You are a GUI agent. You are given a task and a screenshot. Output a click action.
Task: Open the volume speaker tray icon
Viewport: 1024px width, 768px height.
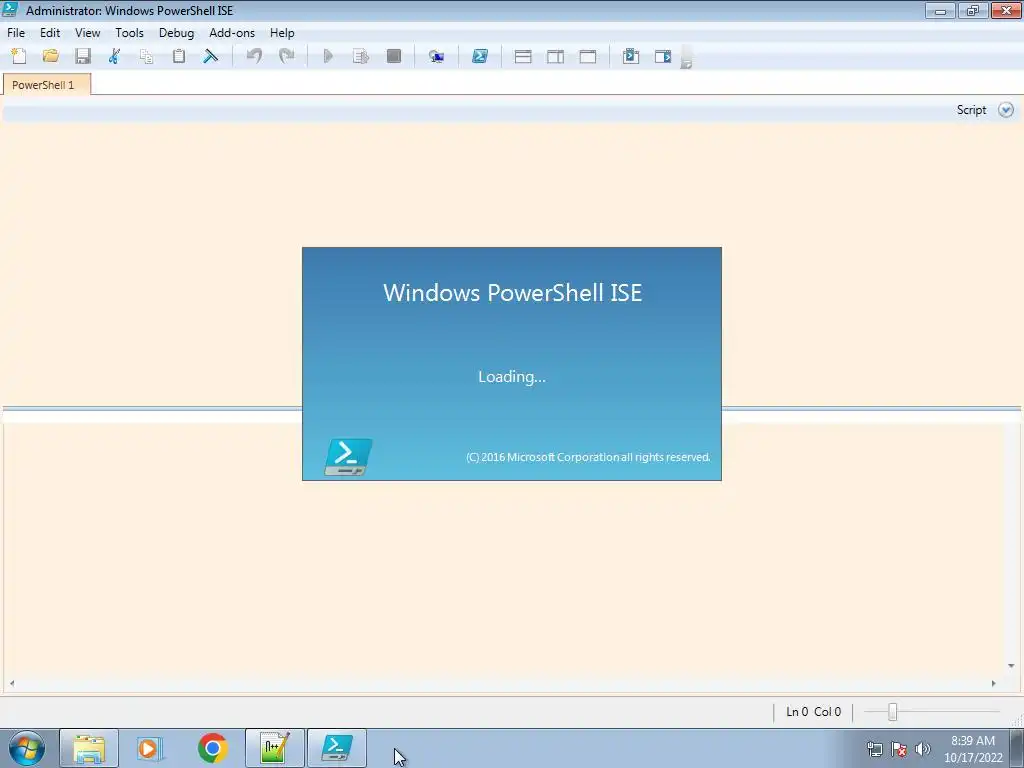click(x=923, y=749)
